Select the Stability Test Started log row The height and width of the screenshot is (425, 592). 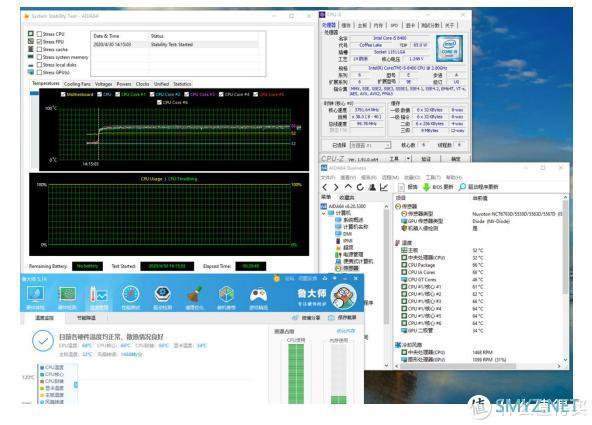pyautogui.click(x=176, y=45)
